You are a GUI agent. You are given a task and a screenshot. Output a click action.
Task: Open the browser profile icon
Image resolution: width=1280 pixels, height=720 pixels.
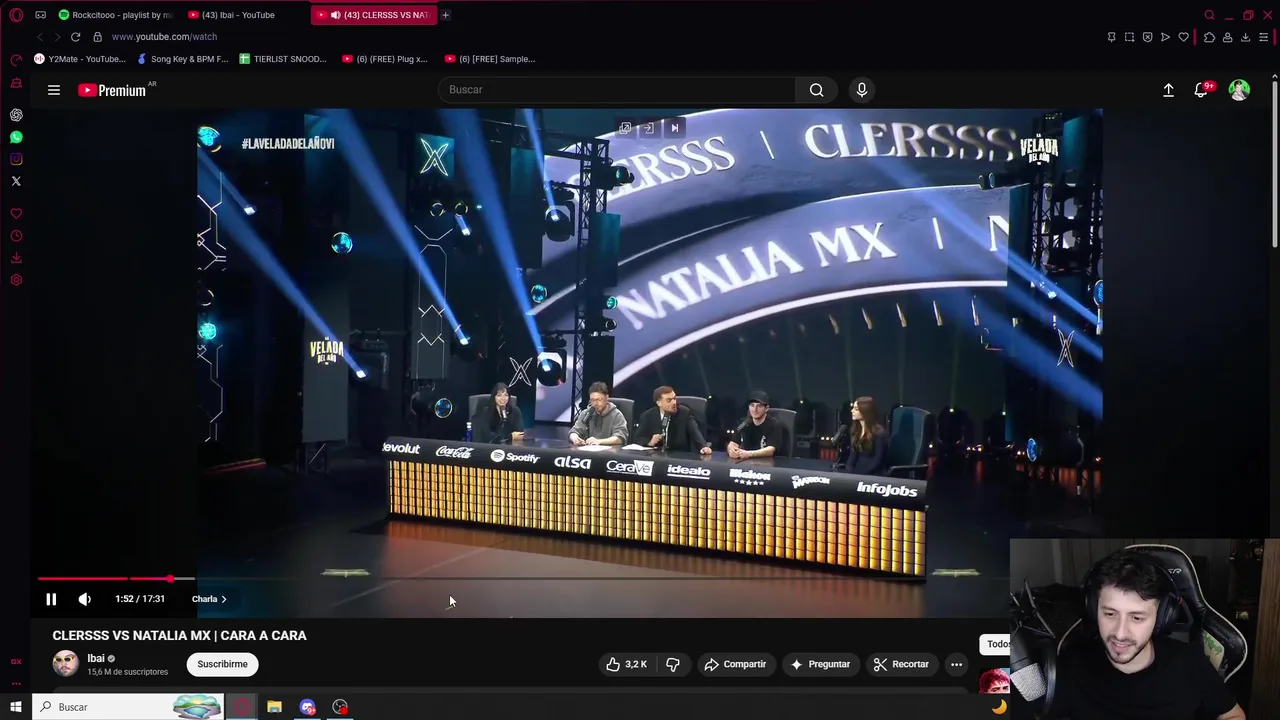tap(1227, 37)
